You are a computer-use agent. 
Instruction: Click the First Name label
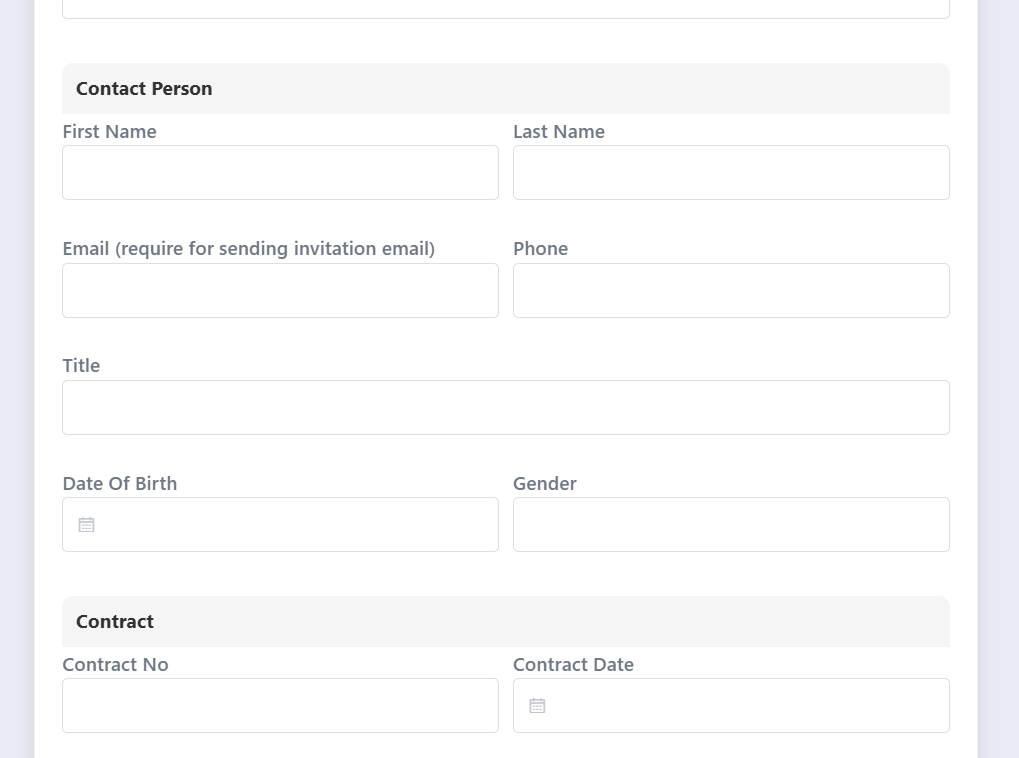click(x=109, y=132)
